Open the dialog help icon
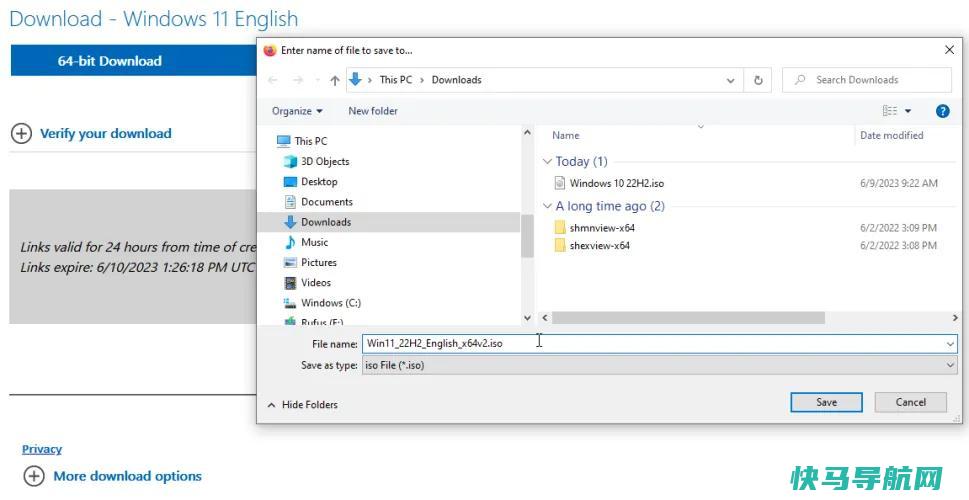This screenshot has width=969, height=500. click(942, 111)
